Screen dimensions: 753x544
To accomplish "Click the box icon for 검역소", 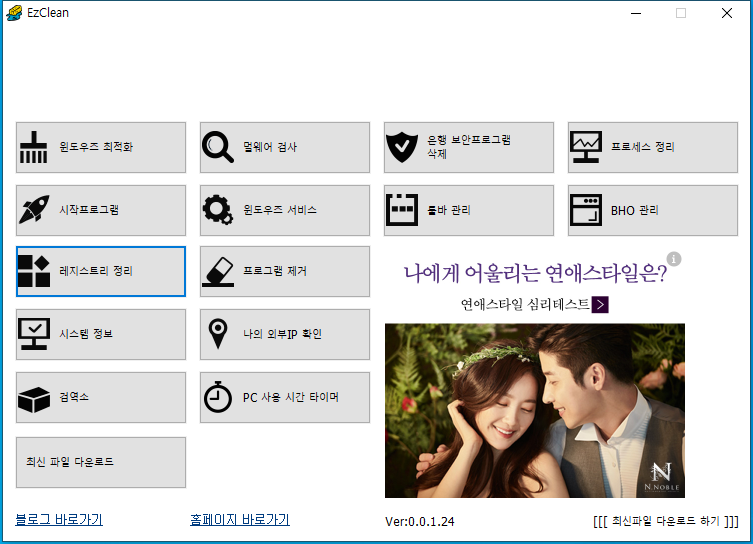I will click(x=34, y=399).
